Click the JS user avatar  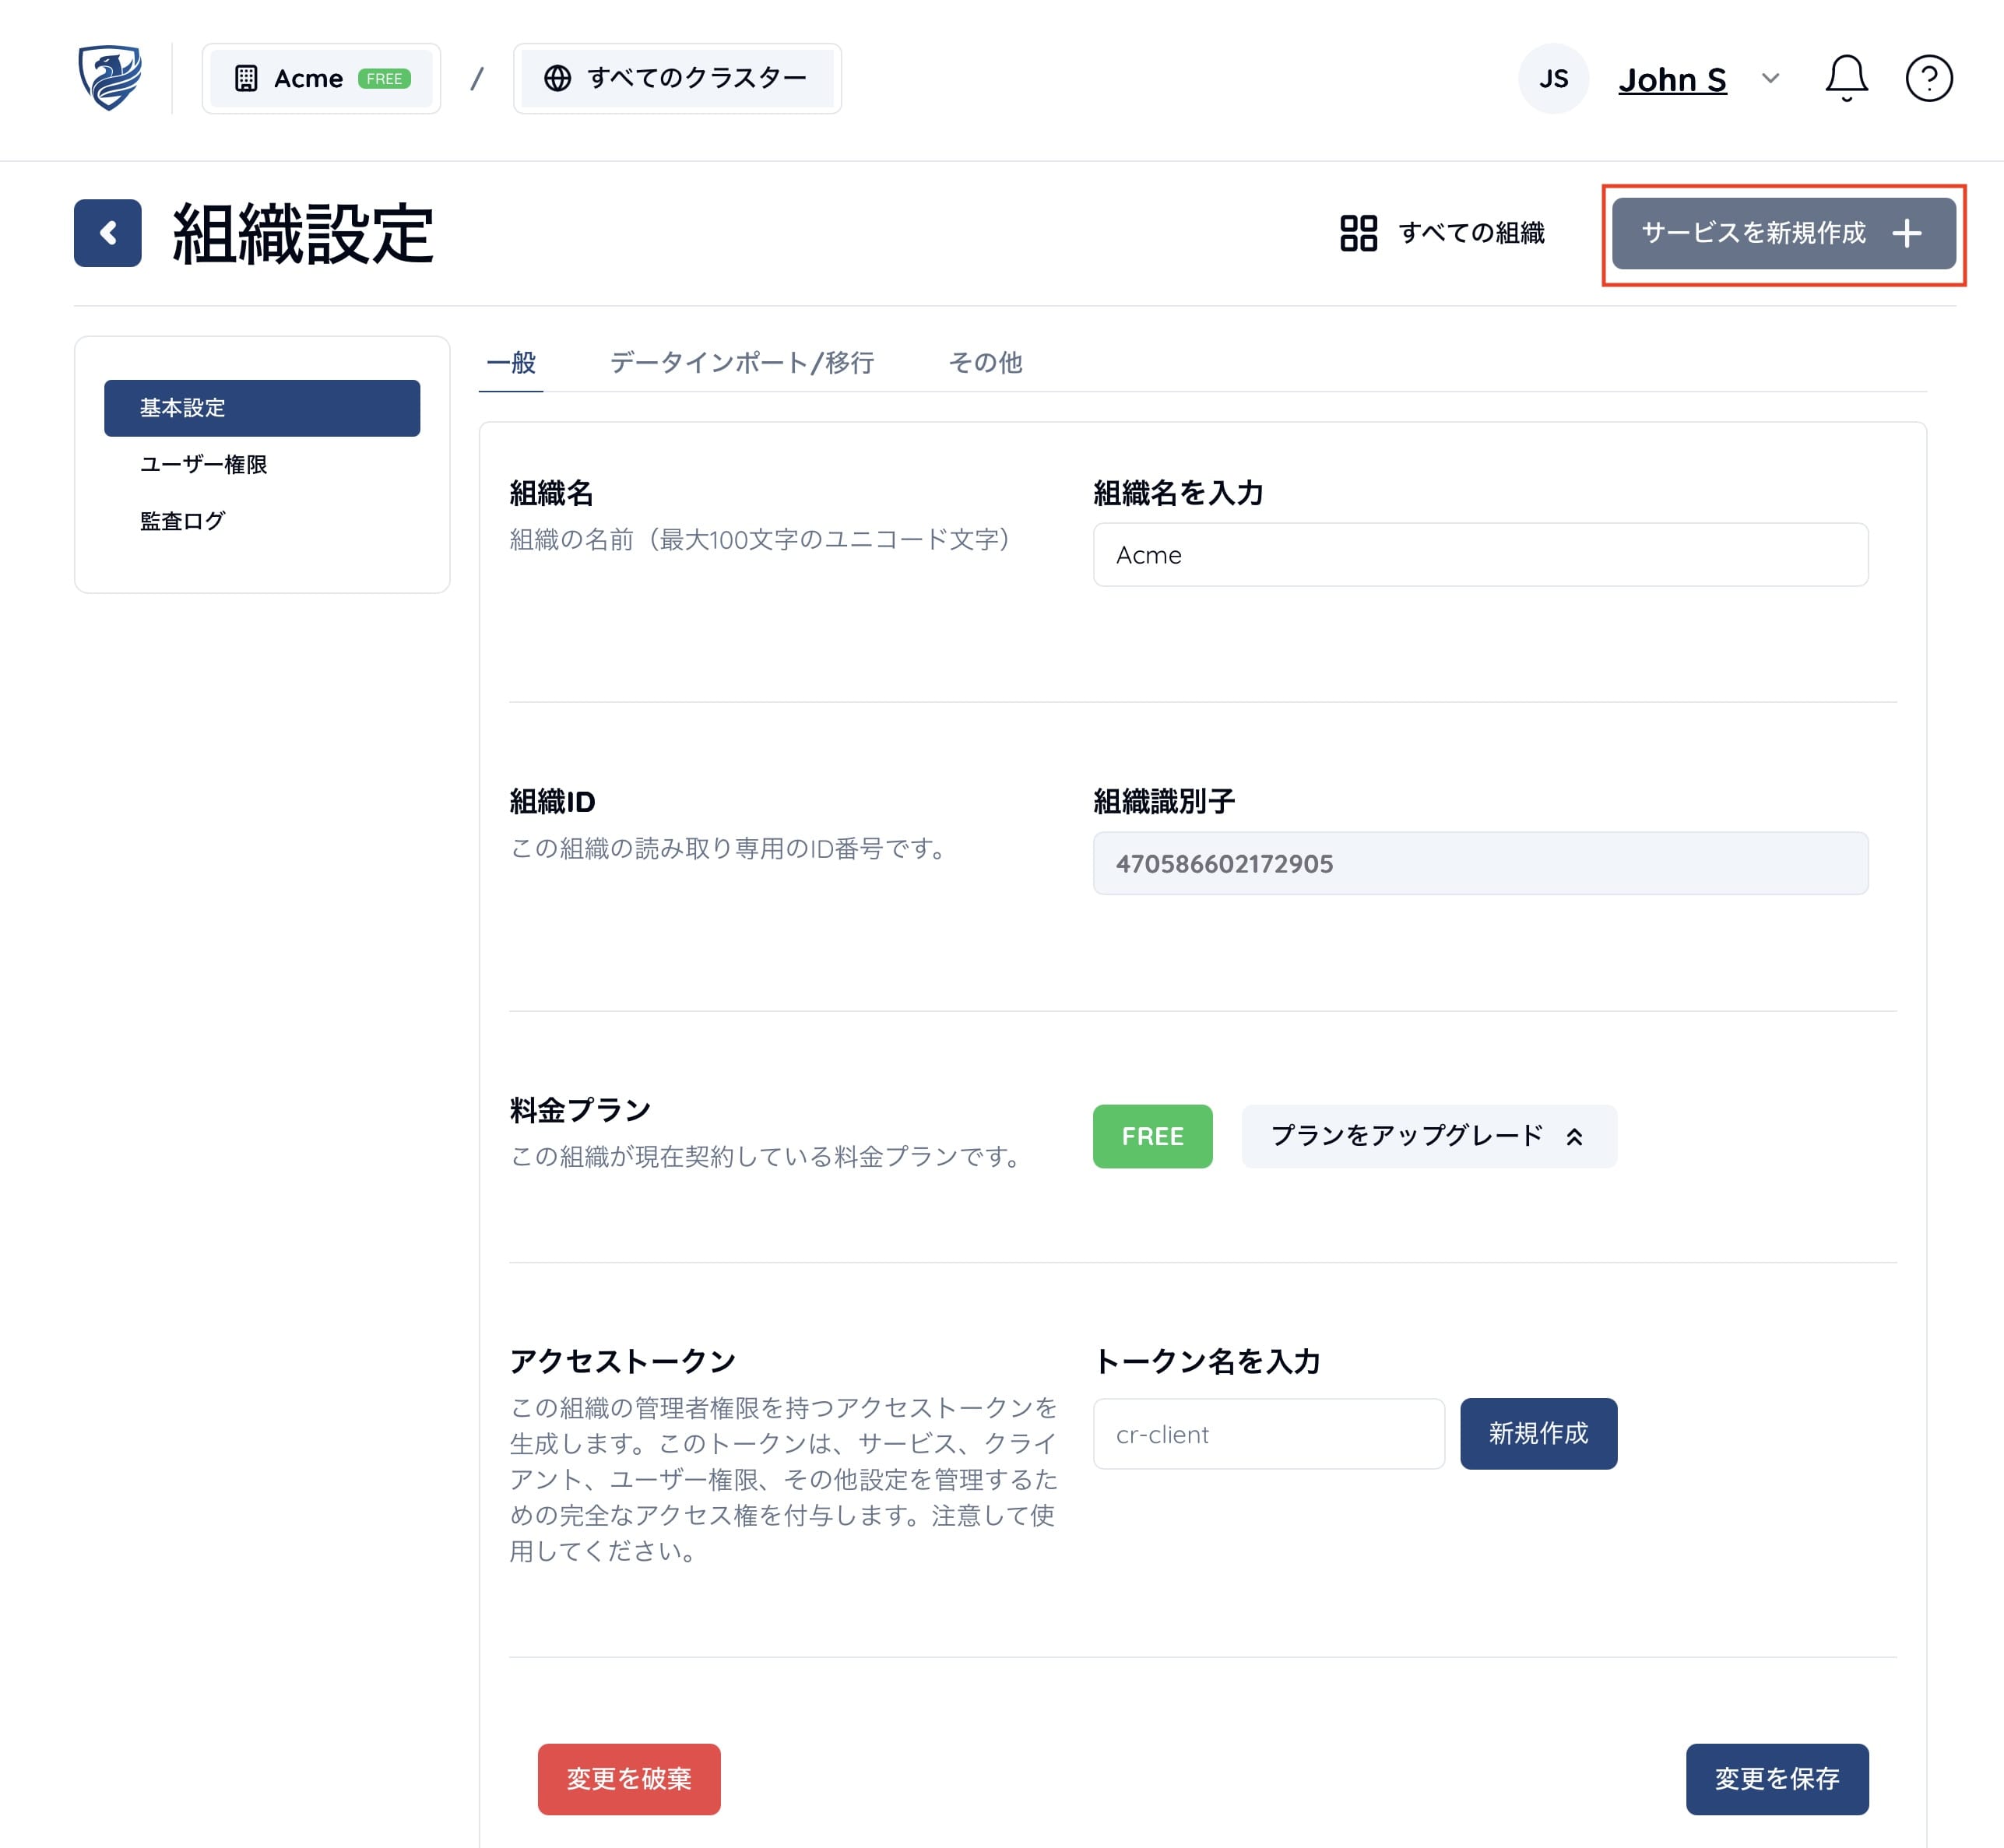[x=1553, y=78]
